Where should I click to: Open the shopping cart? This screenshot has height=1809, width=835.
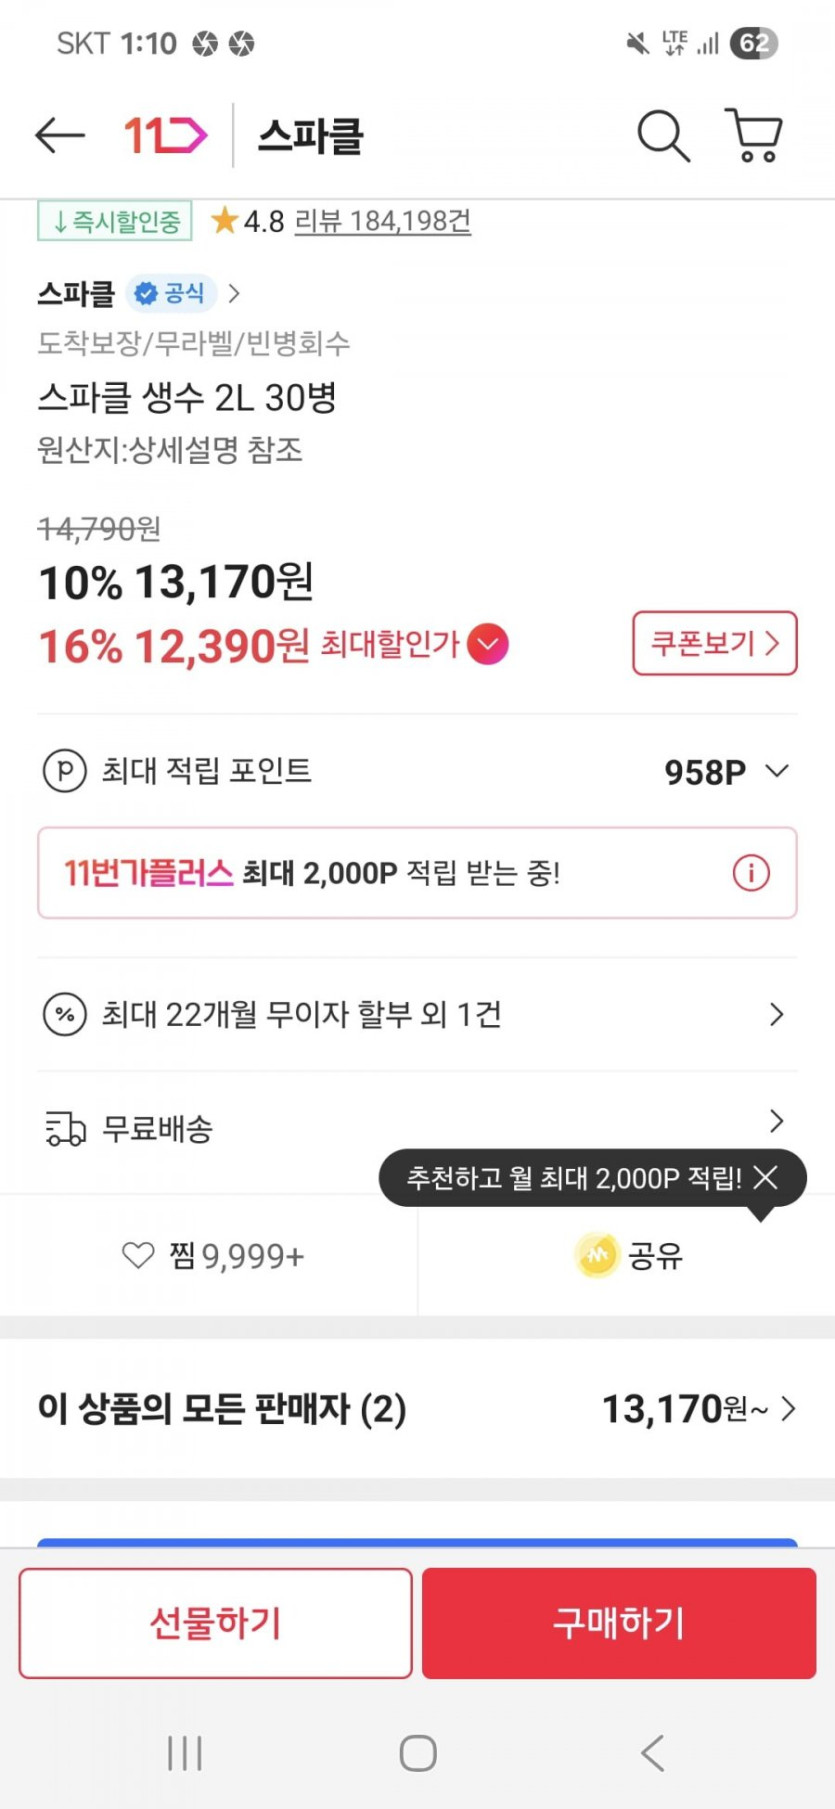pyautogui.click(x=754, y=135)
